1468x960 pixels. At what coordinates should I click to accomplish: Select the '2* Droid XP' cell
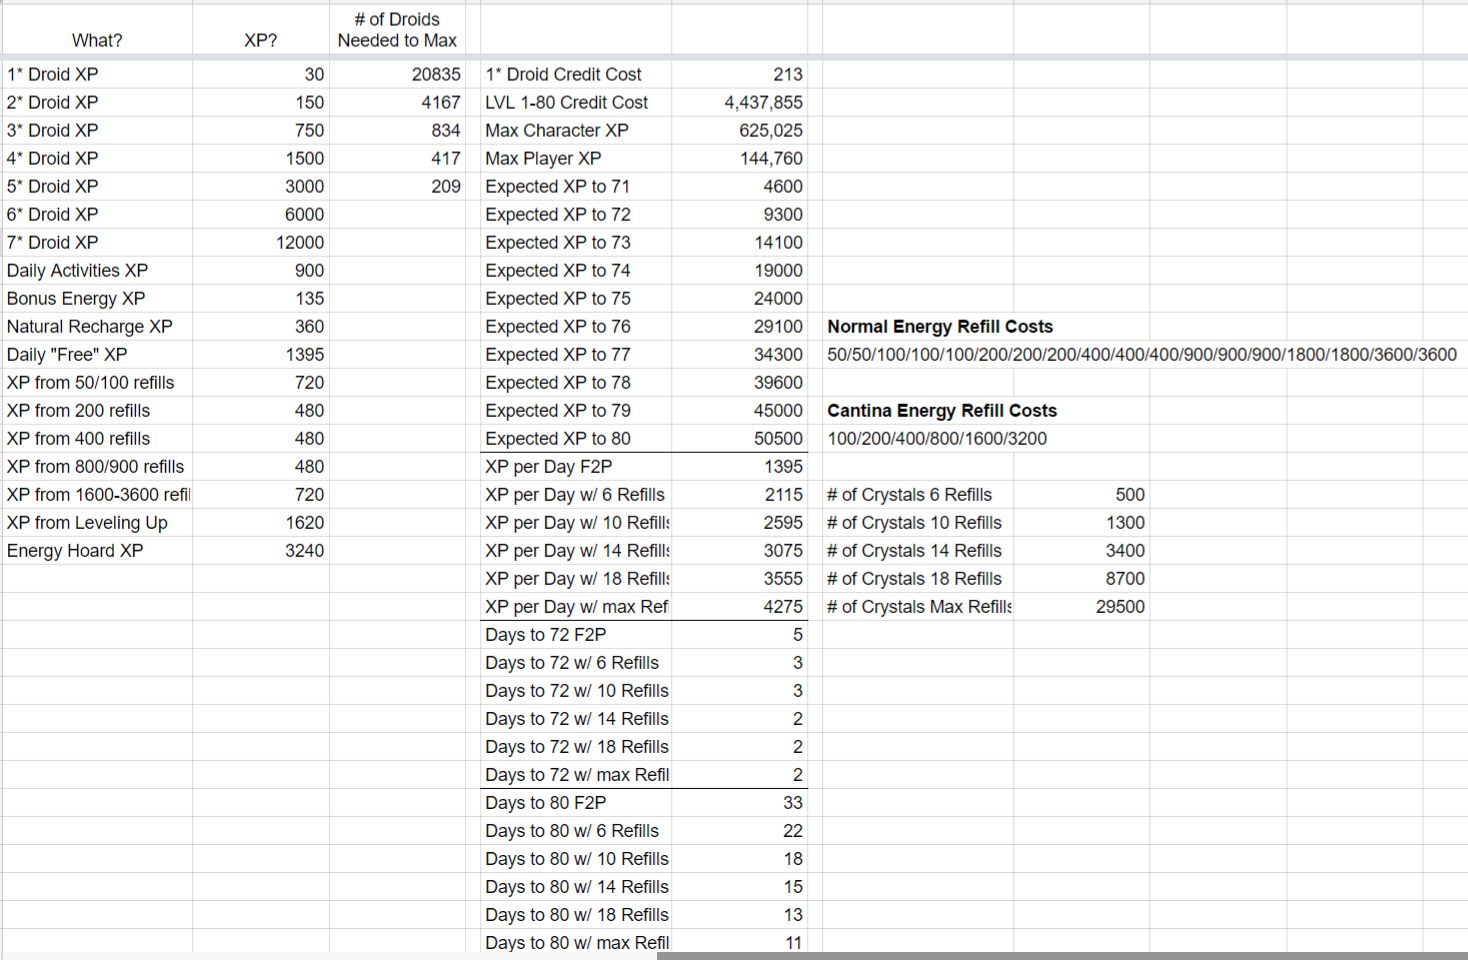pyautogui.click(x=97, y=102)
